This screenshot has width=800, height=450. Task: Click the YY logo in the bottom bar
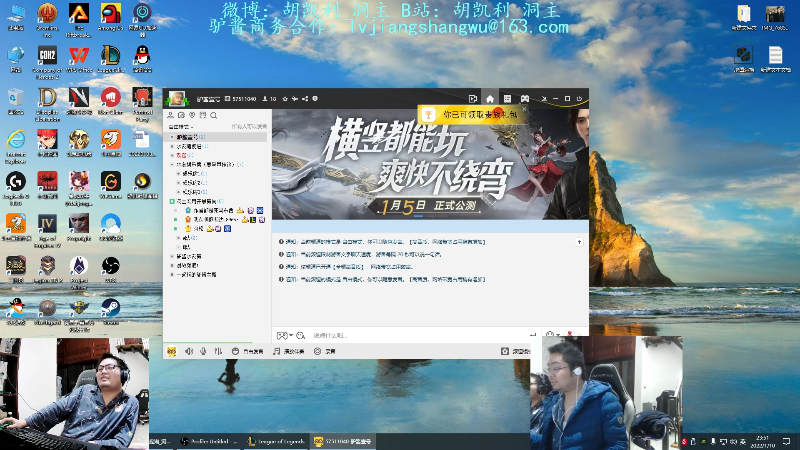[x=171, y=352]
